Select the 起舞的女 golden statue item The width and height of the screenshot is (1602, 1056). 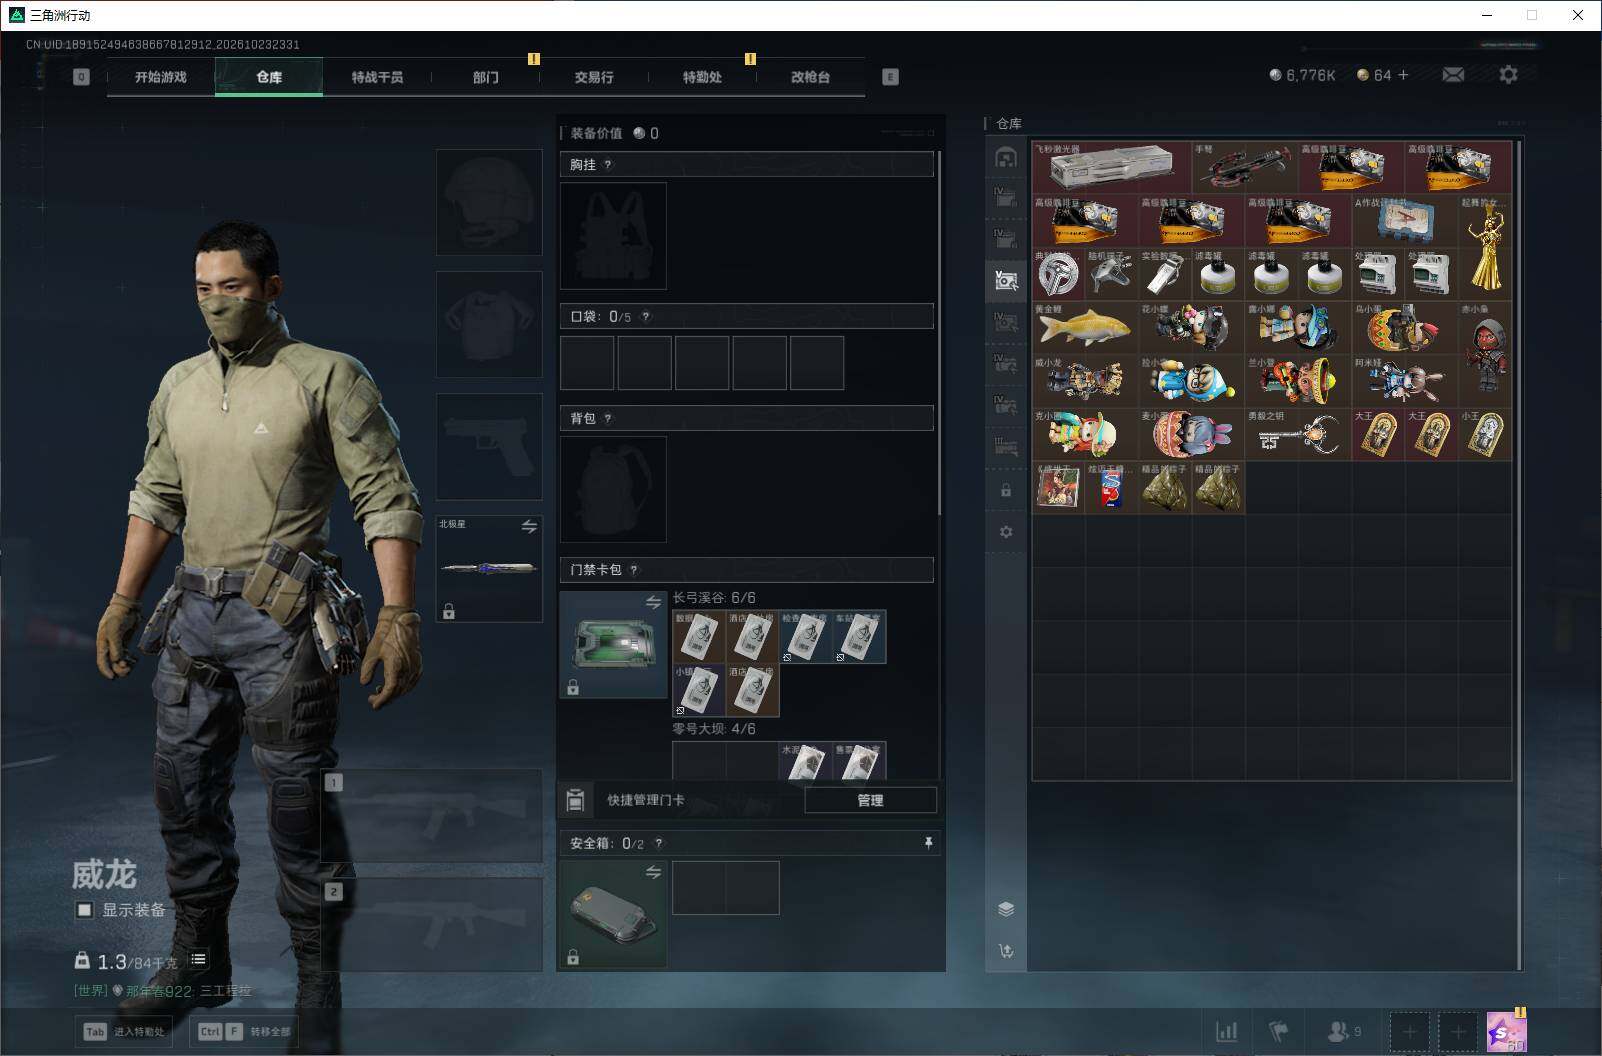click(1485, 246)
